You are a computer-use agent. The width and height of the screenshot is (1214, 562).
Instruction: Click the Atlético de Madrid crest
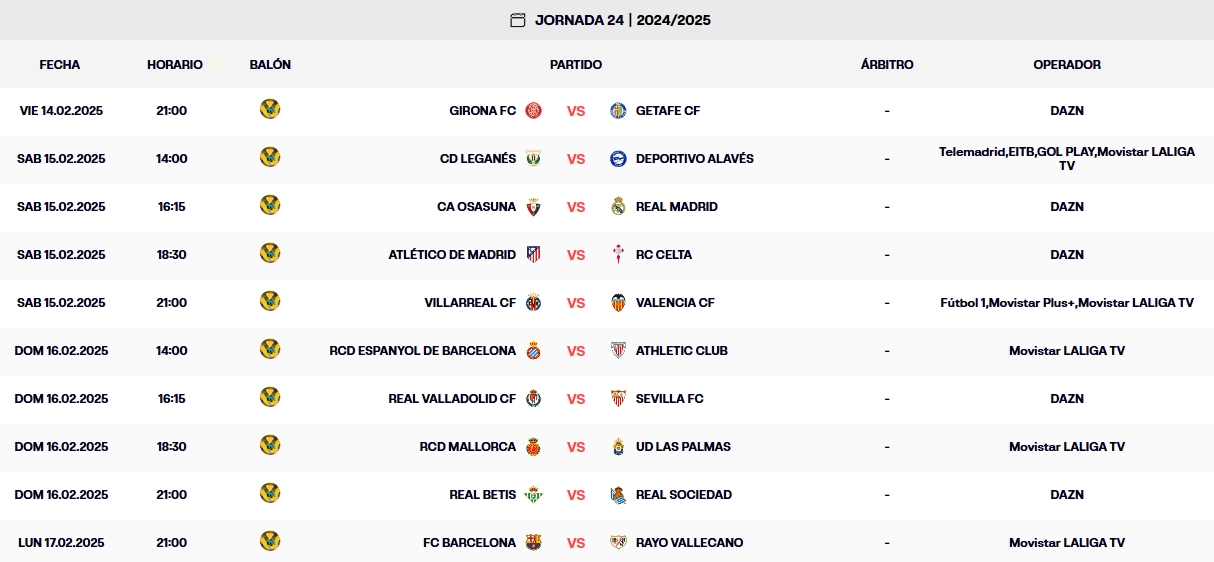[533, 255]
